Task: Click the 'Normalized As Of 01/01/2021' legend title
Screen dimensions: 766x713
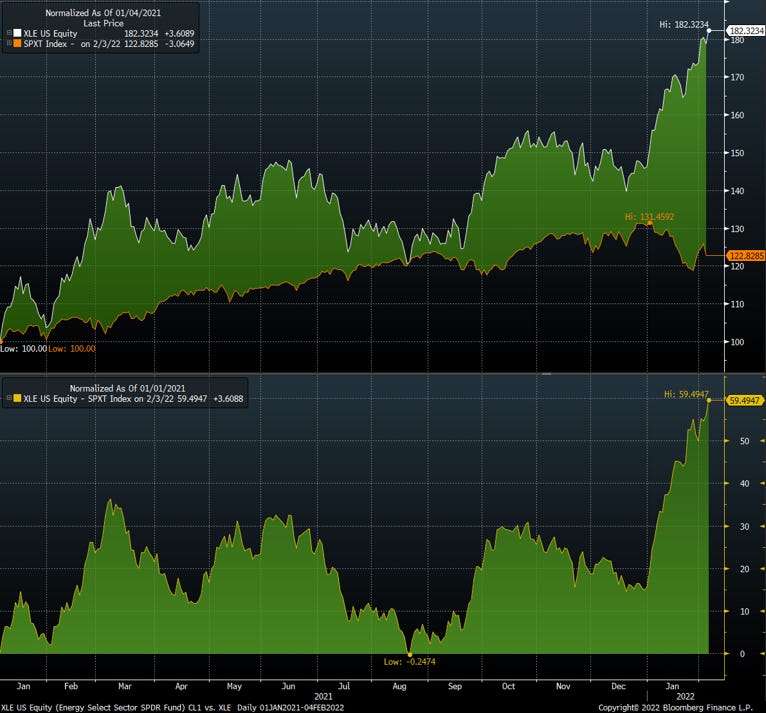Action: 128,388
